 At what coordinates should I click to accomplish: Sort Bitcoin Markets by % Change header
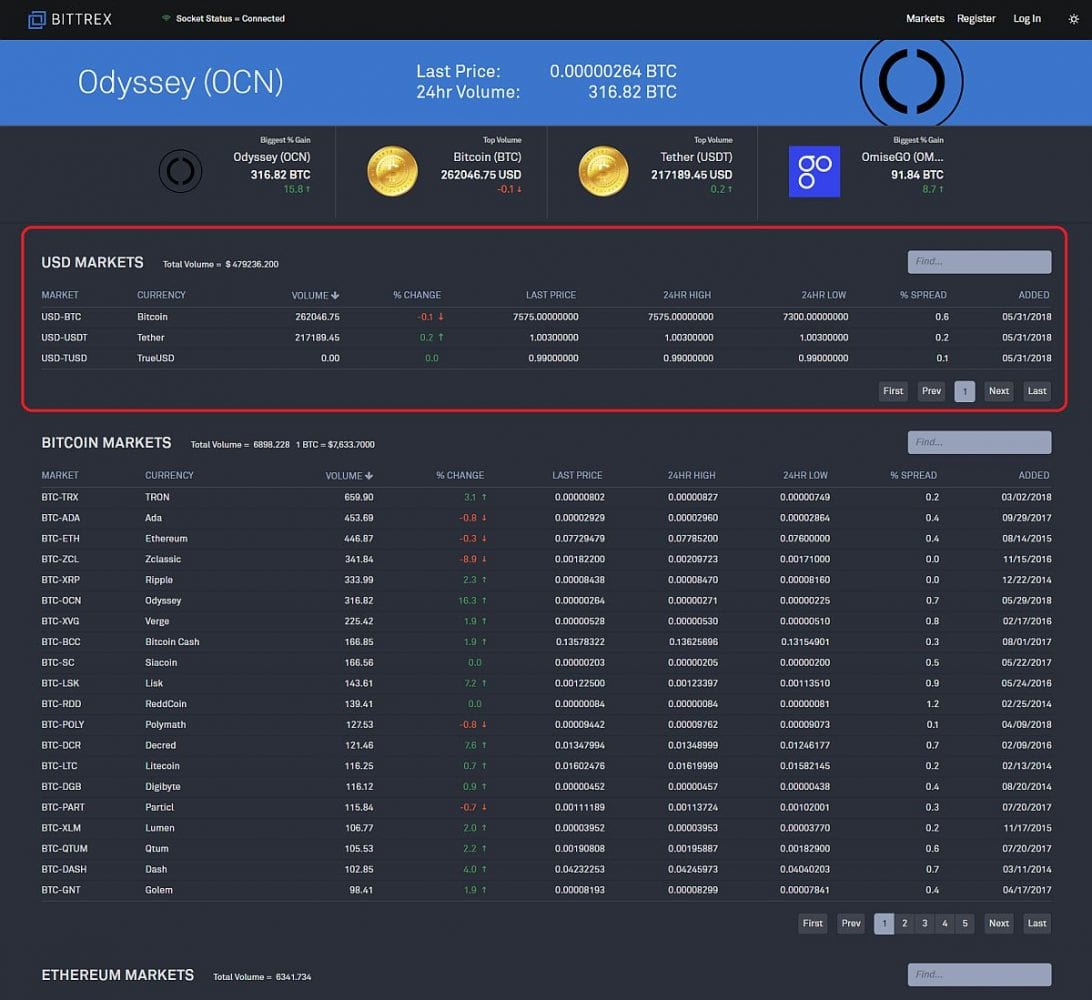[459, 475]
